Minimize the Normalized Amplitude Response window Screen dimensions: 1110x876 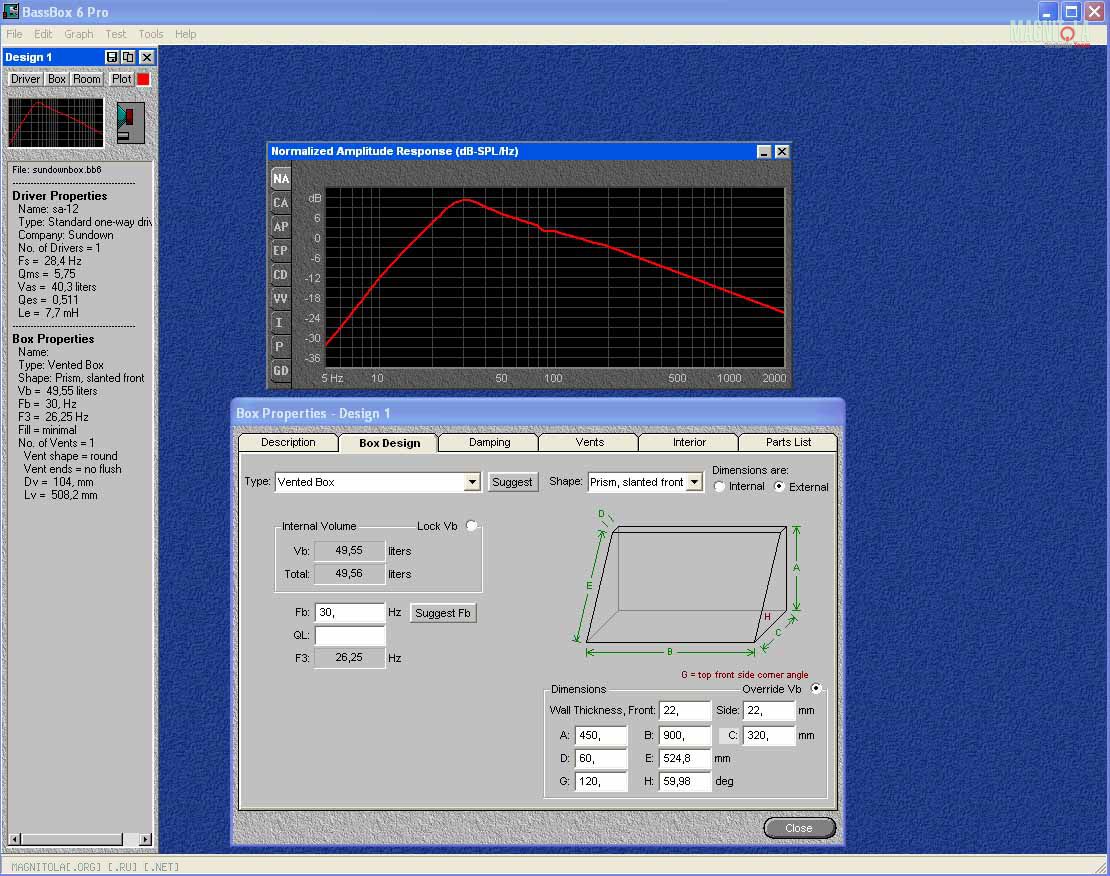pyautogui.click(x=764, y=152)
